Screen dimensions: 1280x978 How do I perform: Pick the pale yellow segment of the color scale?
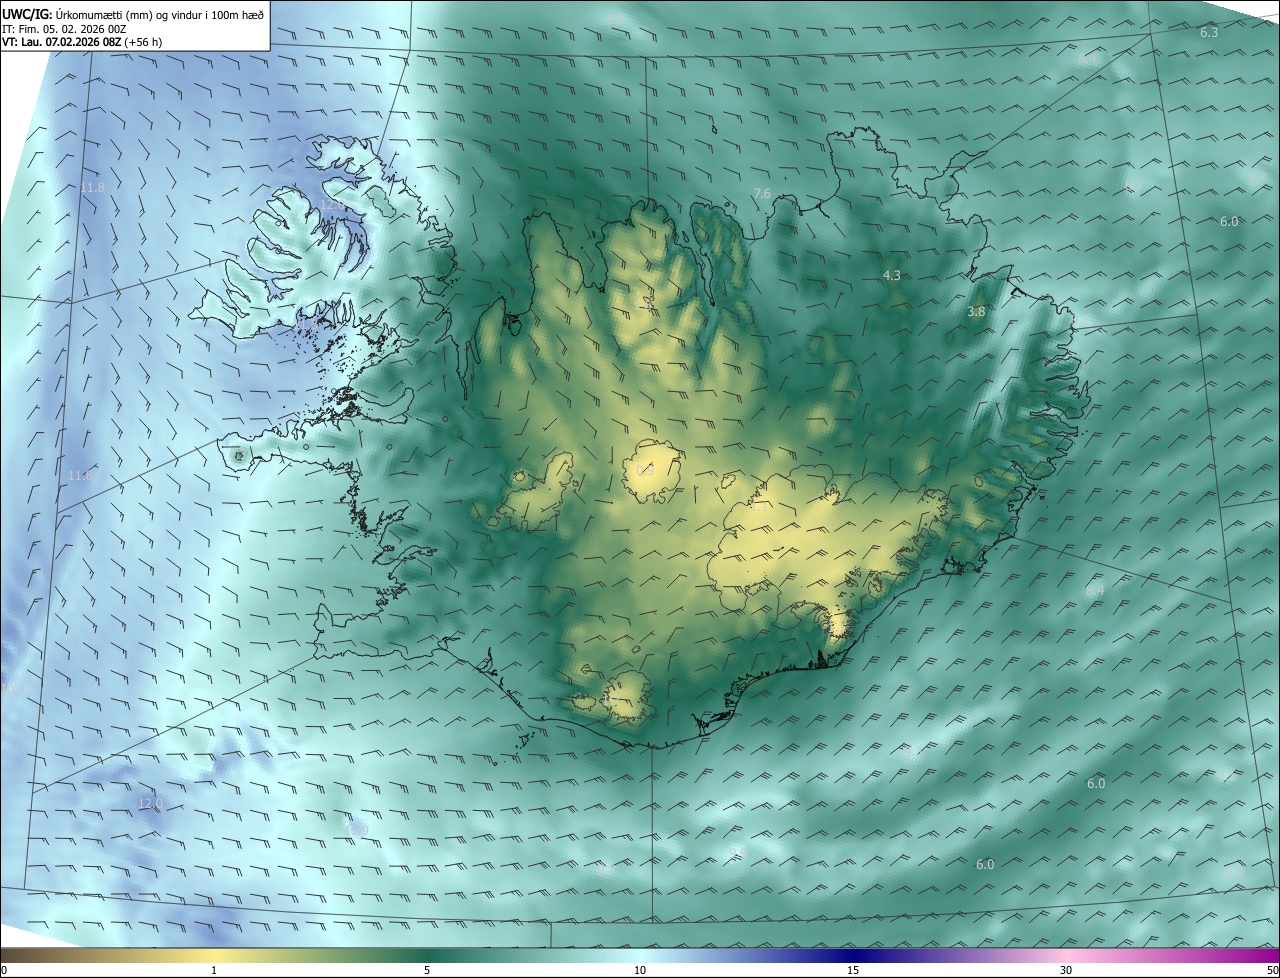(214, 956)
